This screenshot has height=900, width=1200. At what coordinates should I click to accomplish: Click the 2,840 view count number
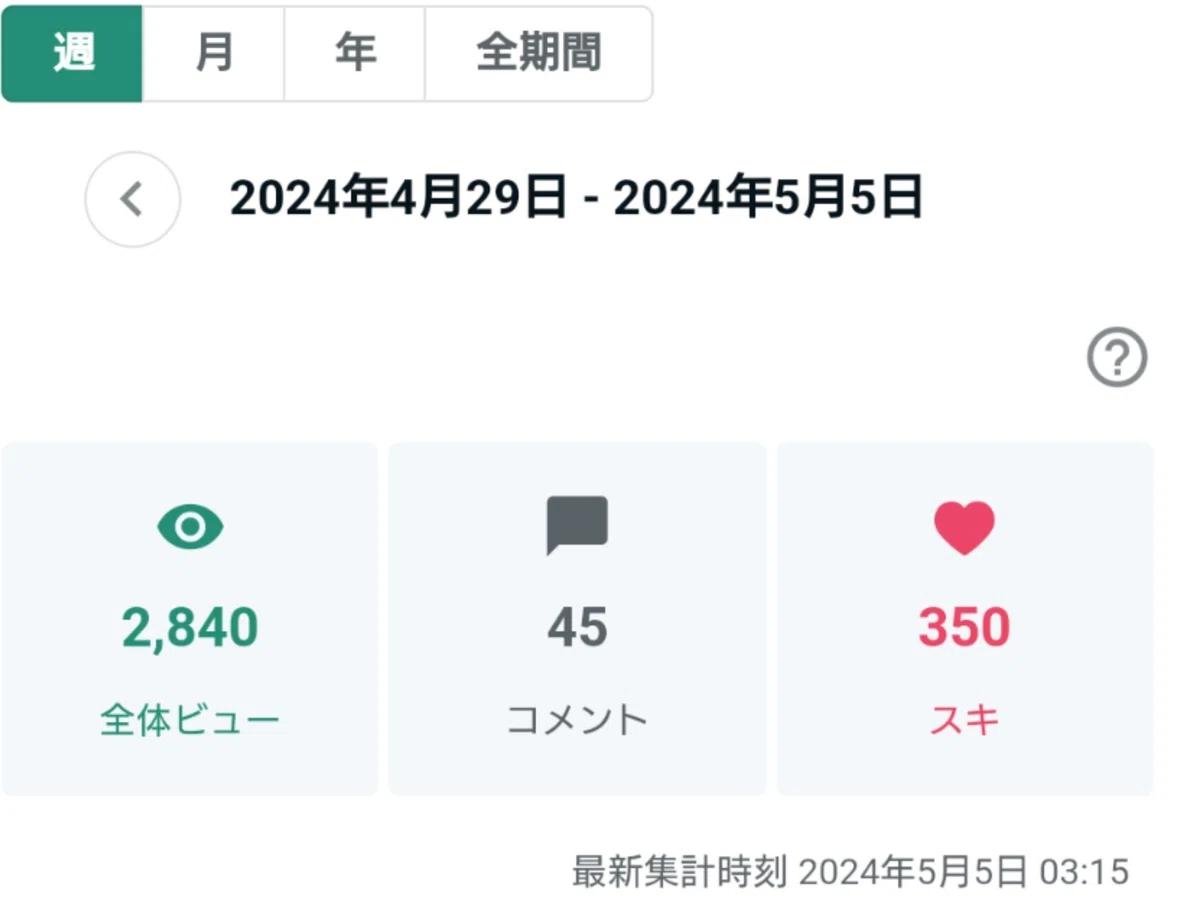click(x=190, y=628)
